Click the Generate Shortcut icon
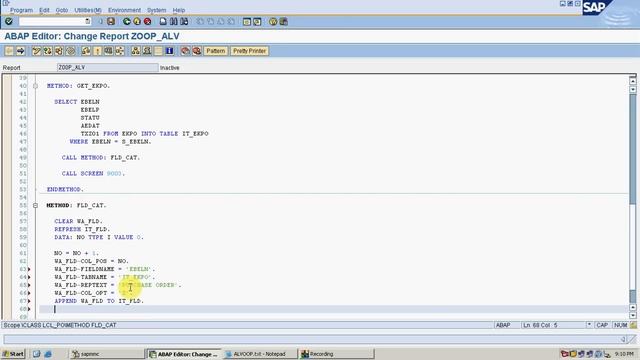The image size is (640, 360). [x=257, y=22]
